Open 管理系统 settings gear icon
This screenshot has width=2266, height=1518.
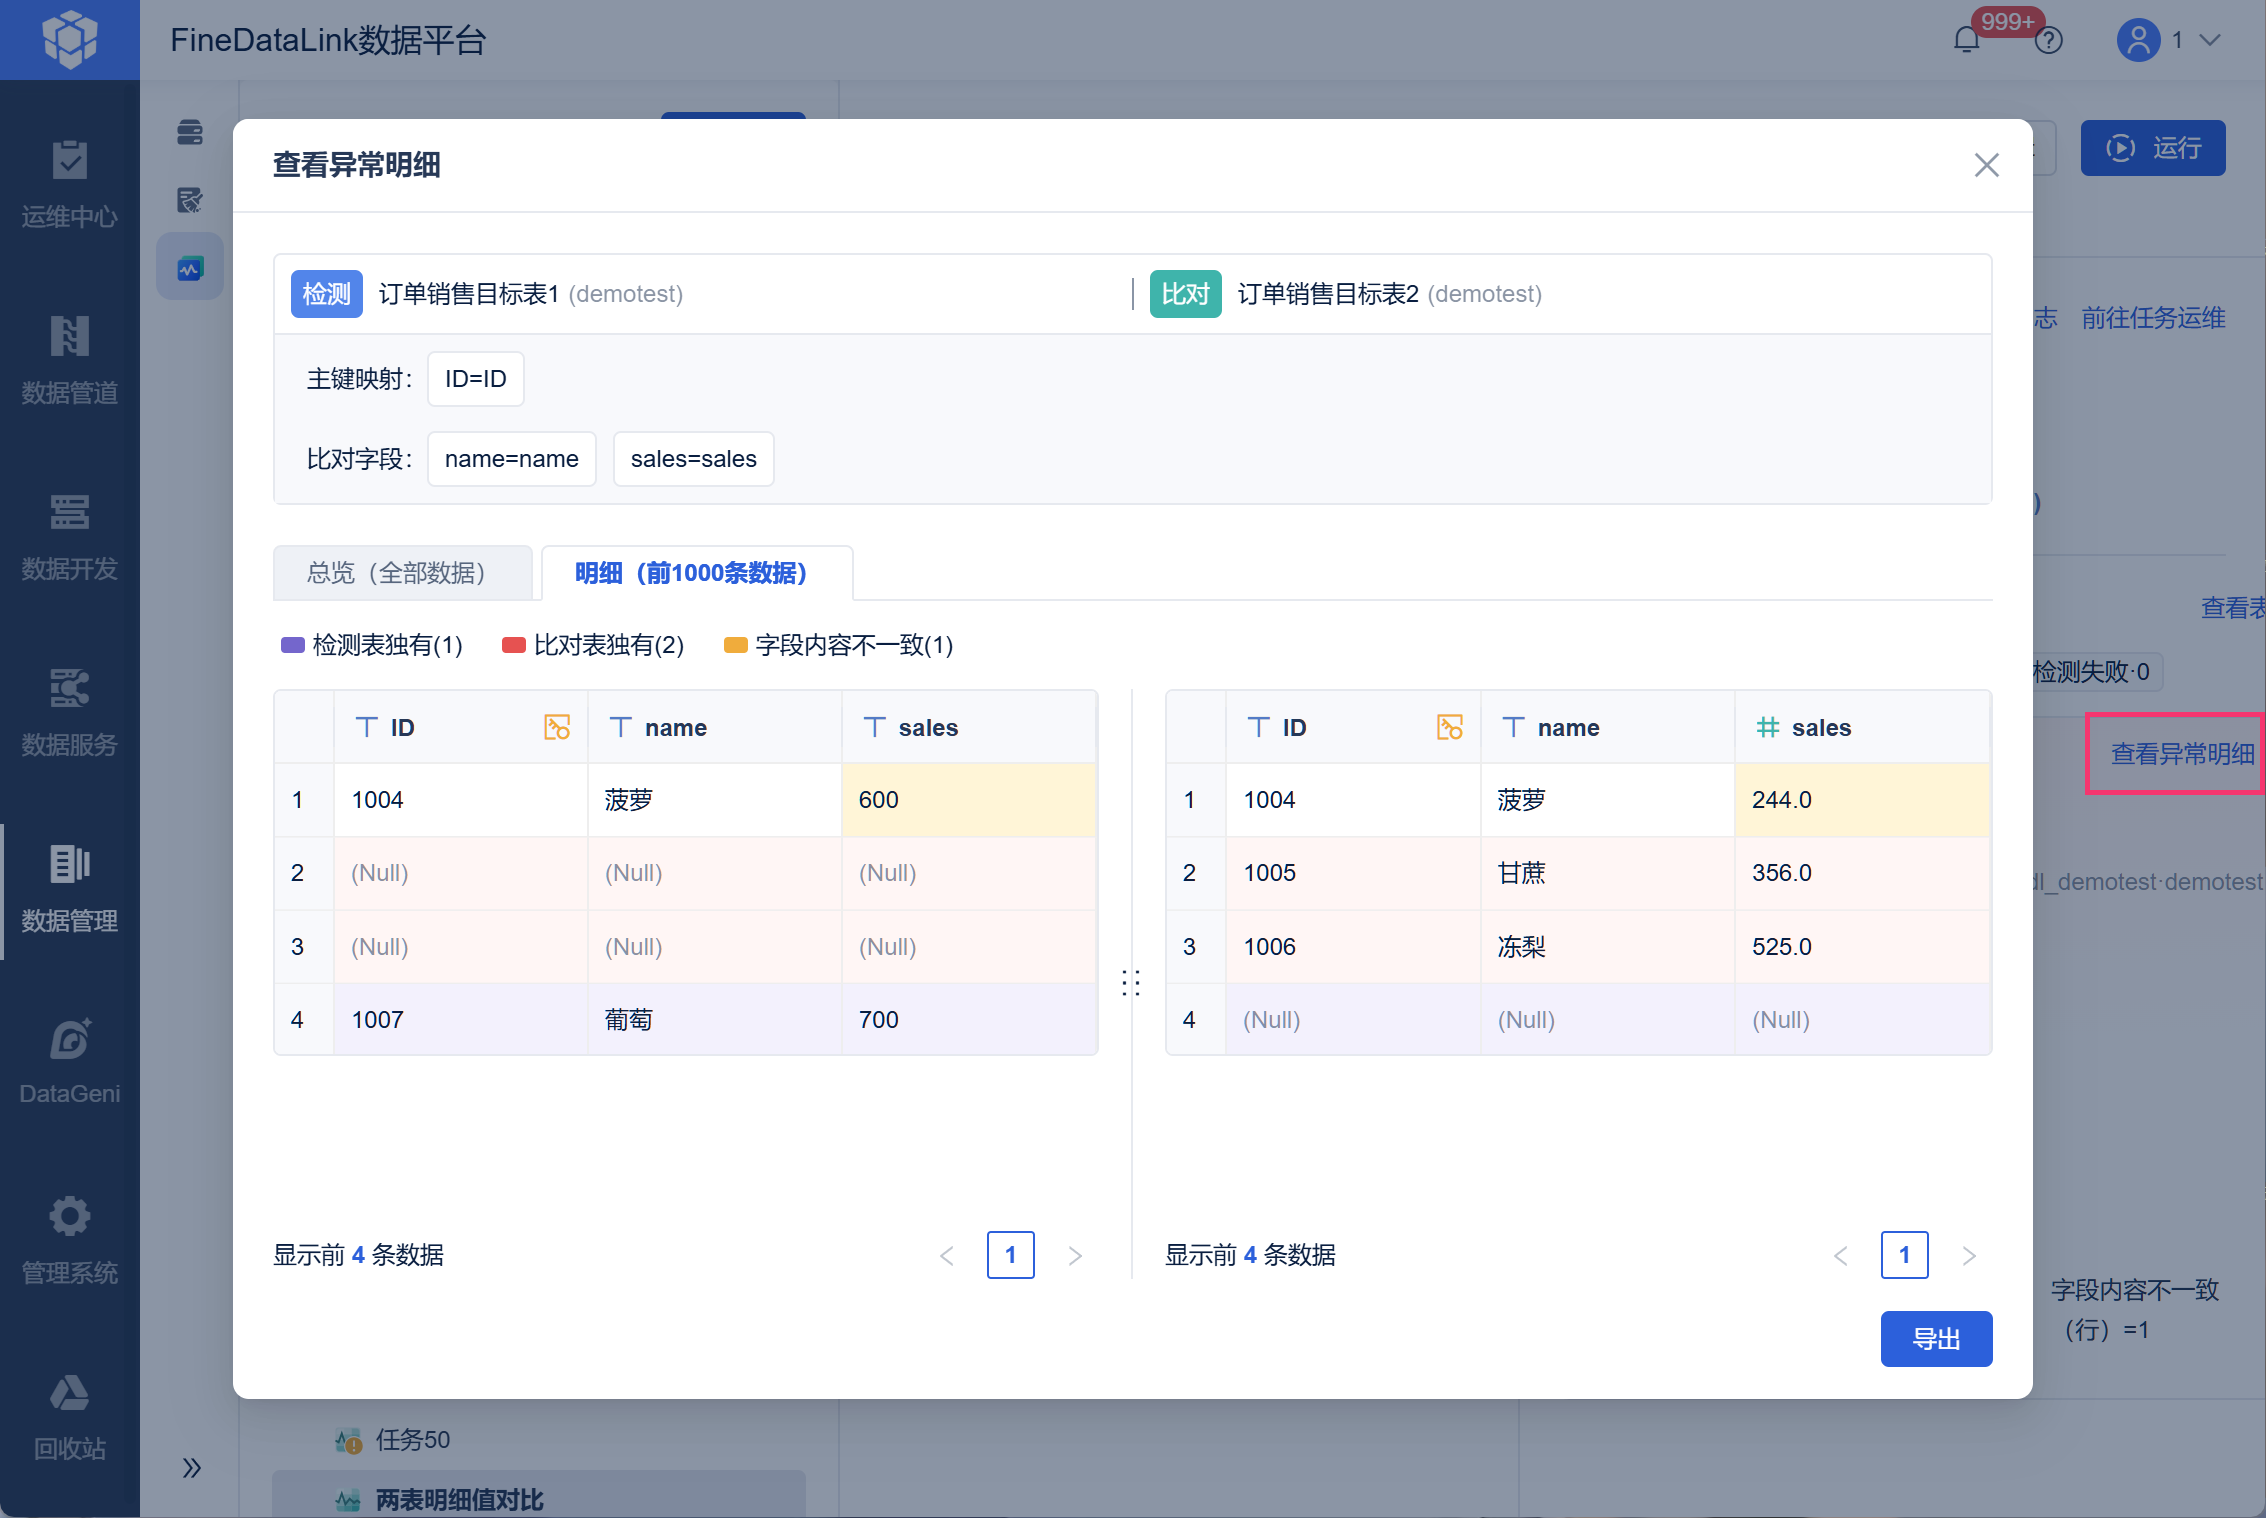point(69,1217)
